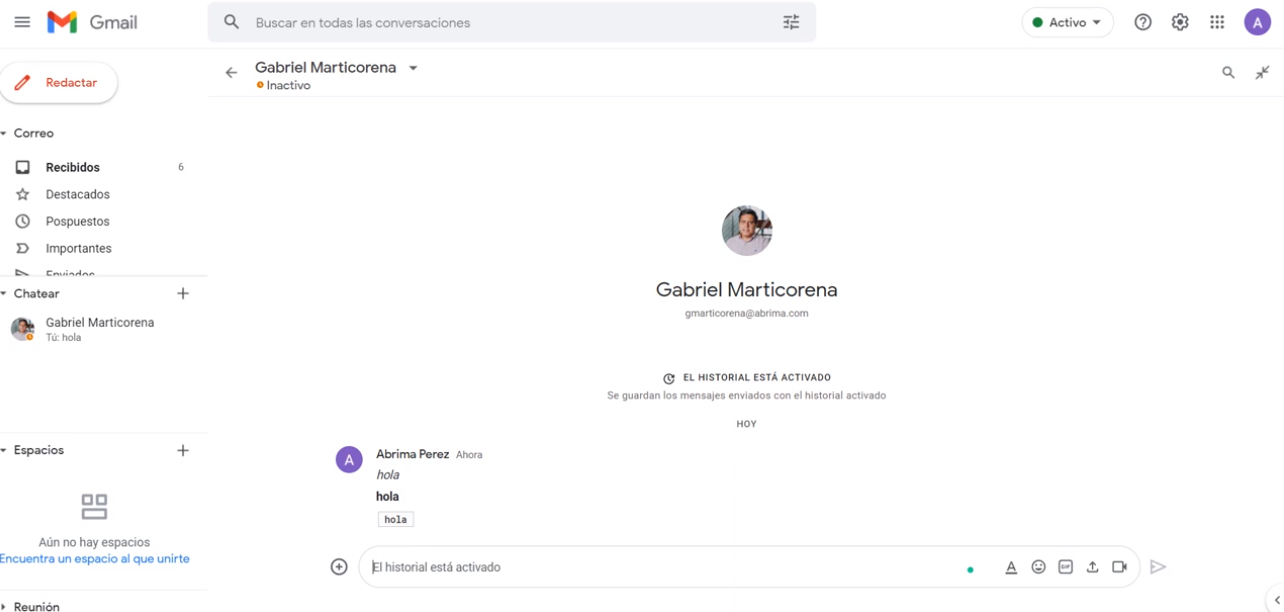
Task: Open the emoji picker in chat box
Action: [1038, 567]
